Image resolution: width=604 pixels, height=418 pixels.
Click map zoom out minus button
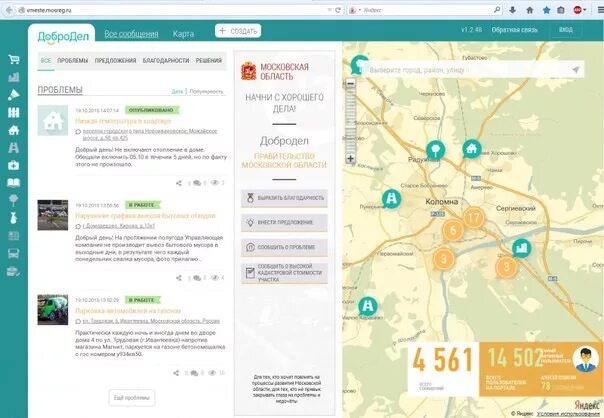(351, 83)
